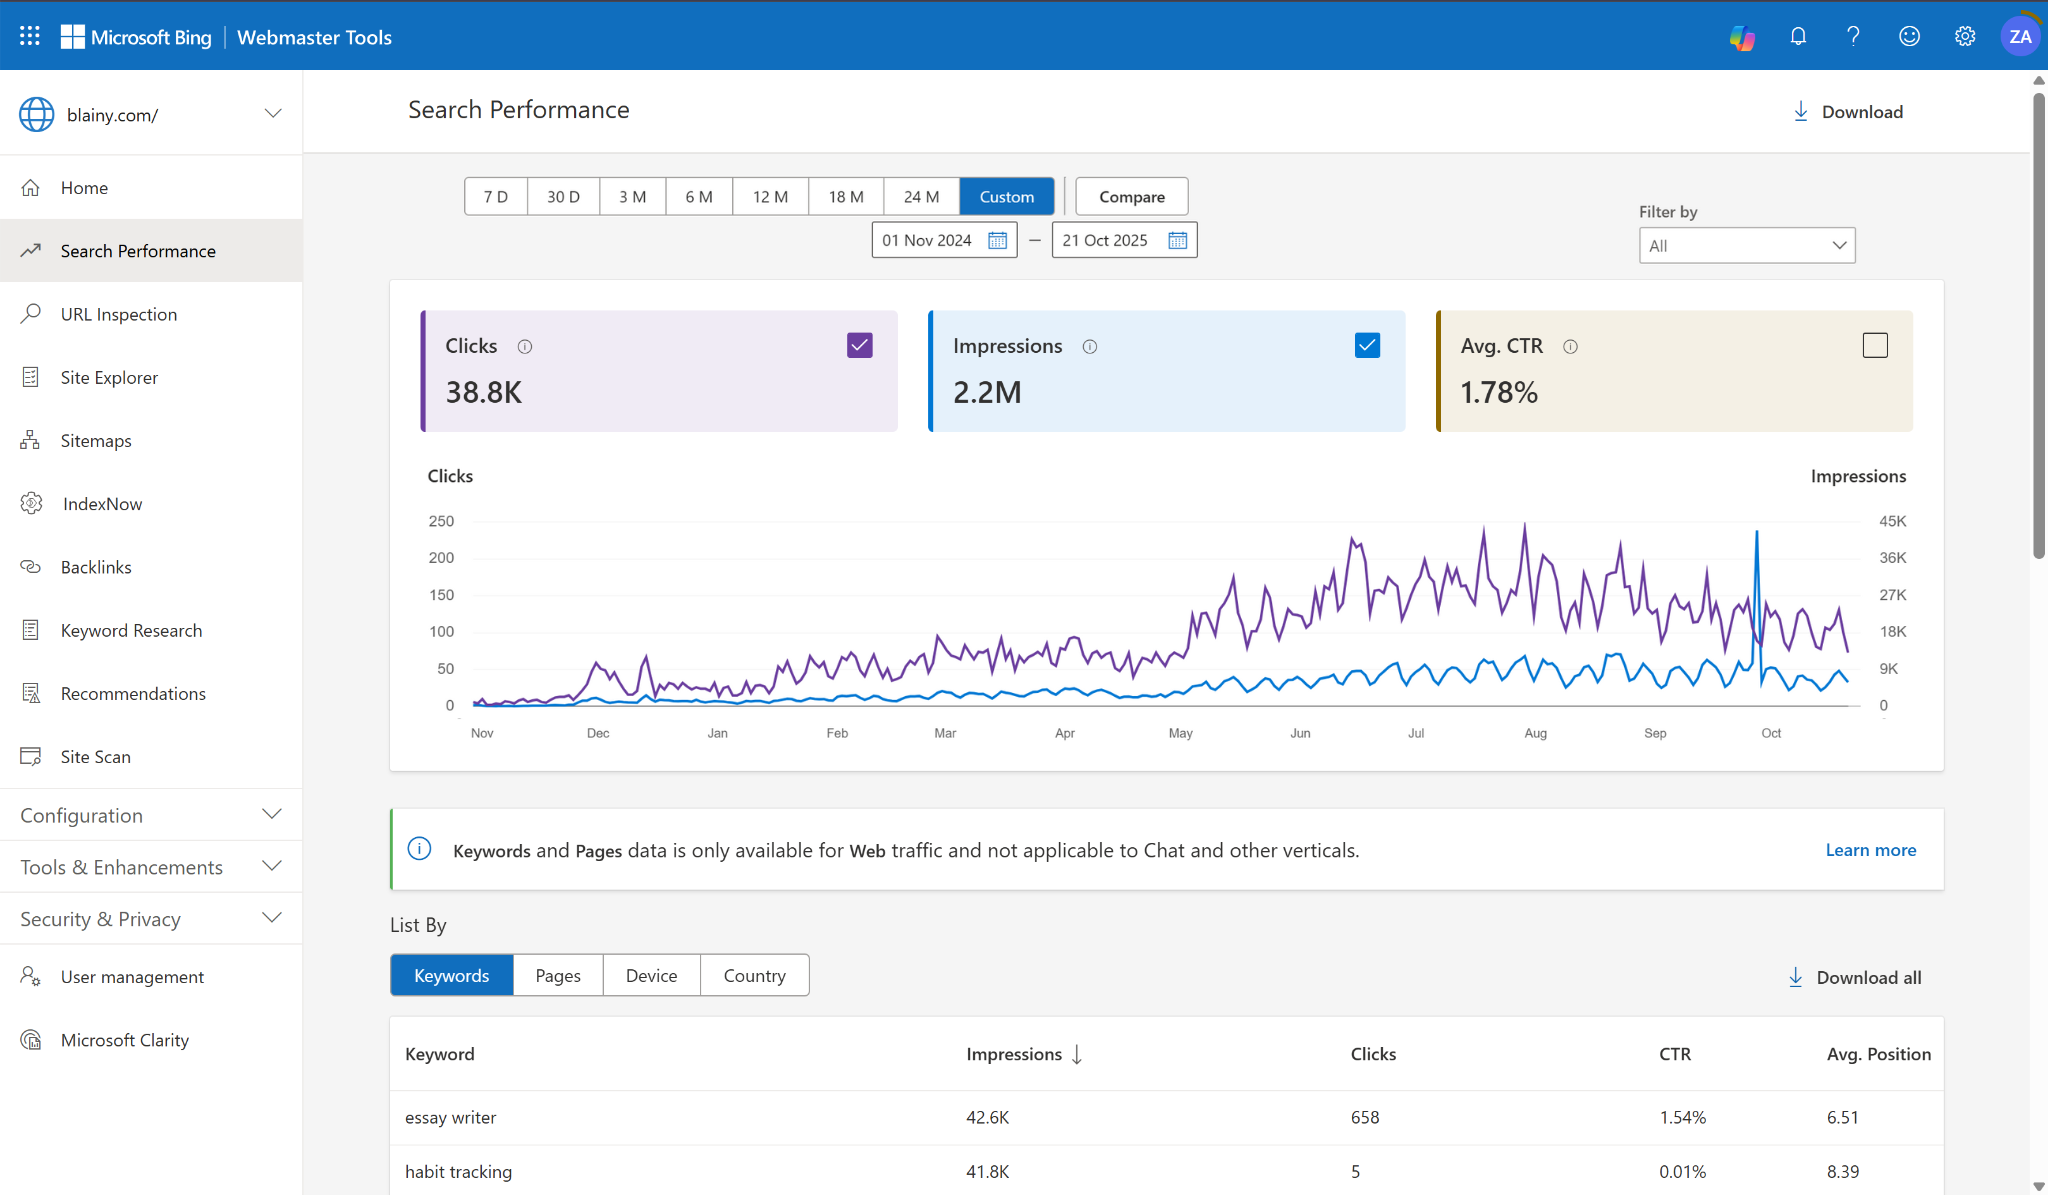
Task: Open the Learn more link
Action: coord(1870,849)
